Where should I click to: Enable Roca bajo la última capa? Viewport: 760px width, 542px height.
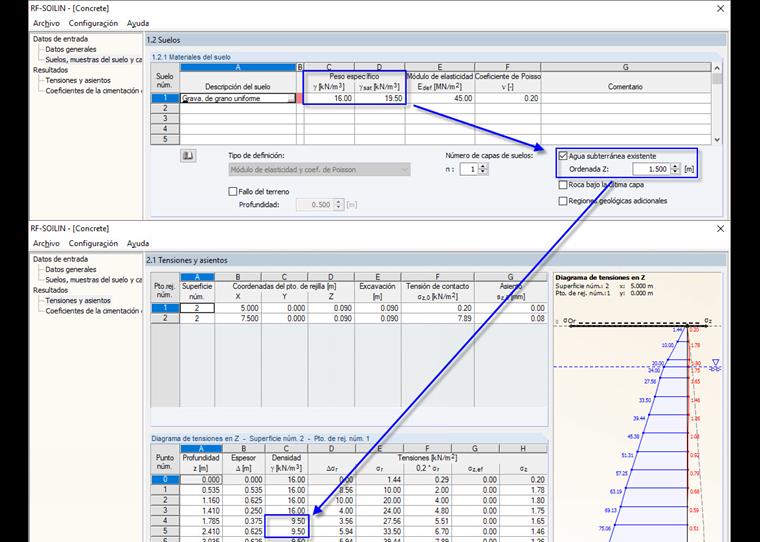[563, 185]
